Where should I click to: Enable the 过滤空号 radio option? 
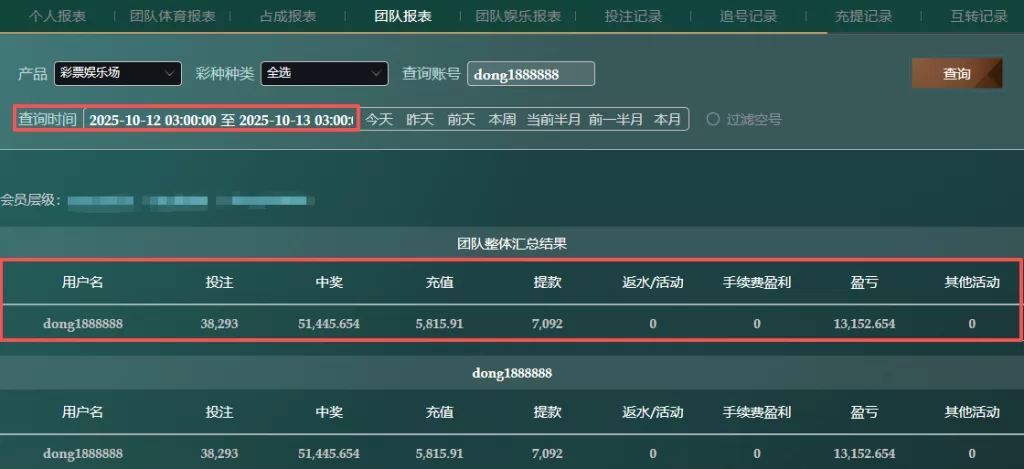(713, 119)
